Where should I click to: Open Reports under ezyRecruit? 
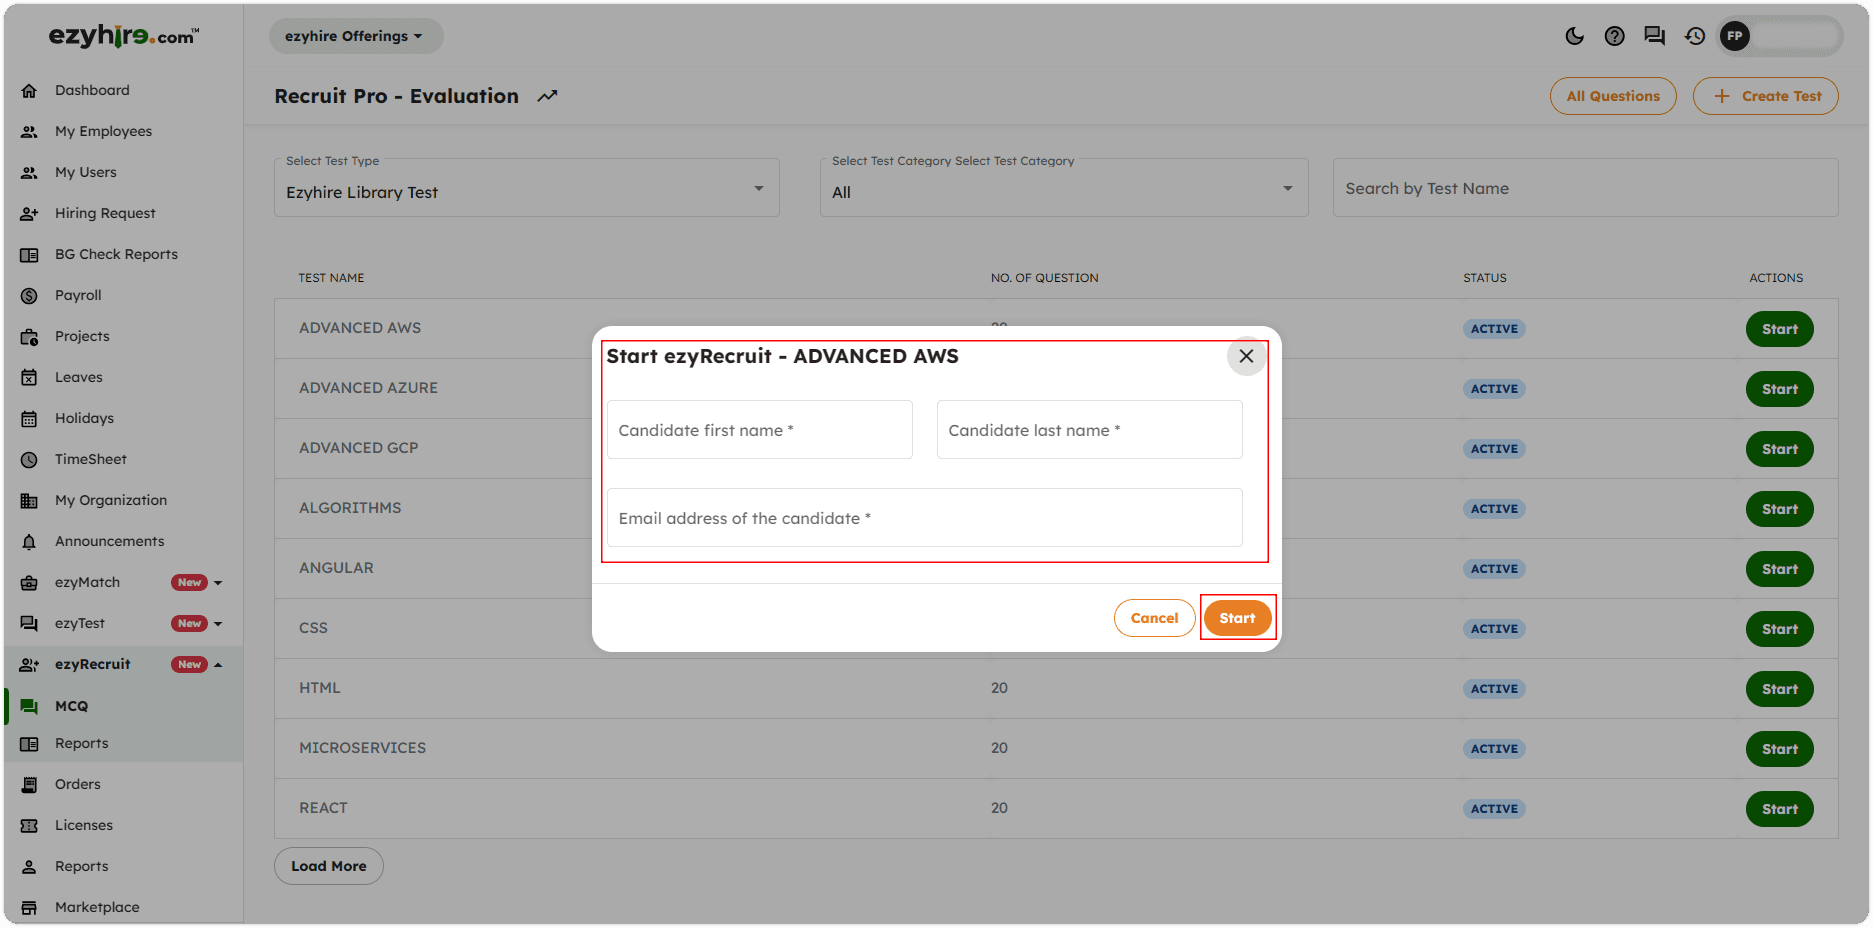(x=123, y=743)
